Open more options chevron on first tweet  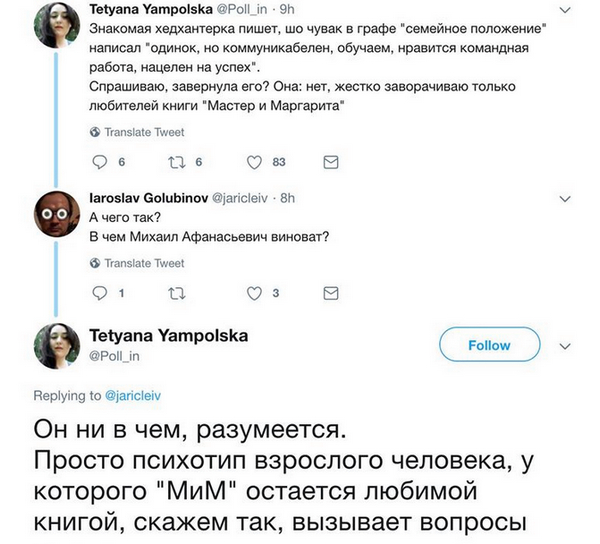pos(567,8)
